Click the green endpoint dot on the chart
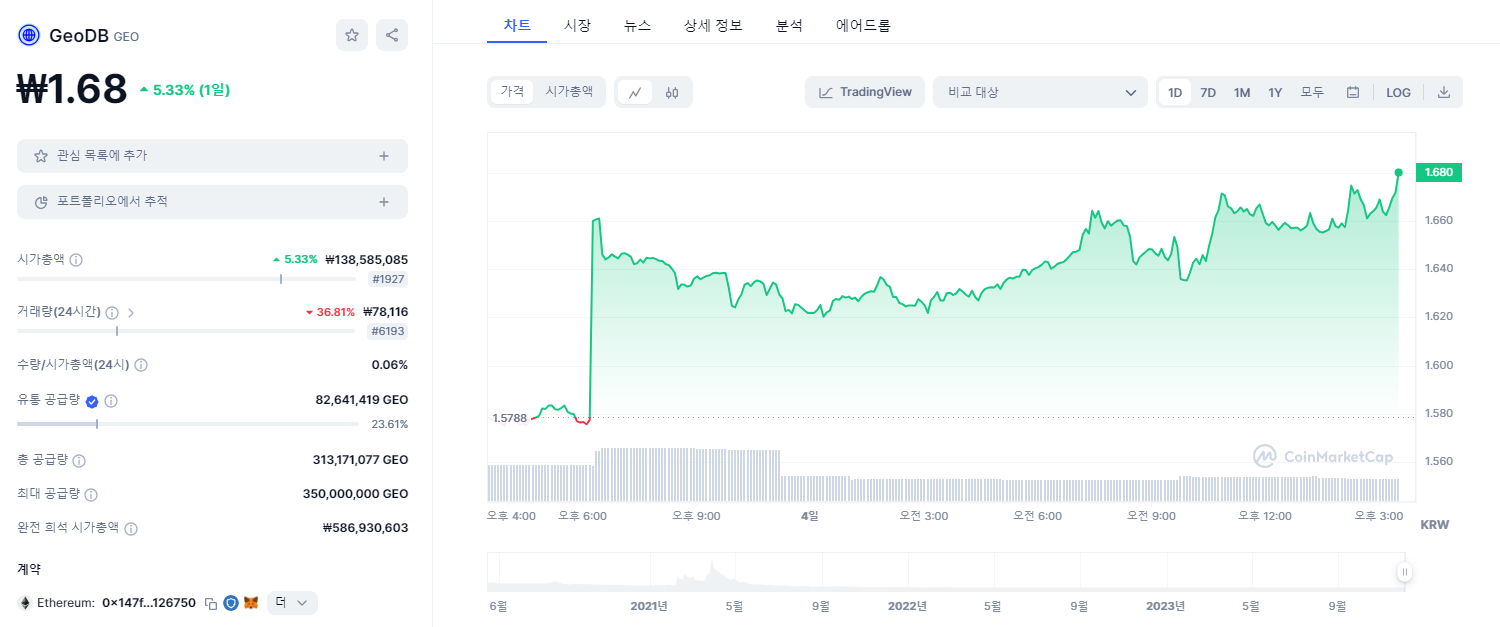 tap(1398, 172)
